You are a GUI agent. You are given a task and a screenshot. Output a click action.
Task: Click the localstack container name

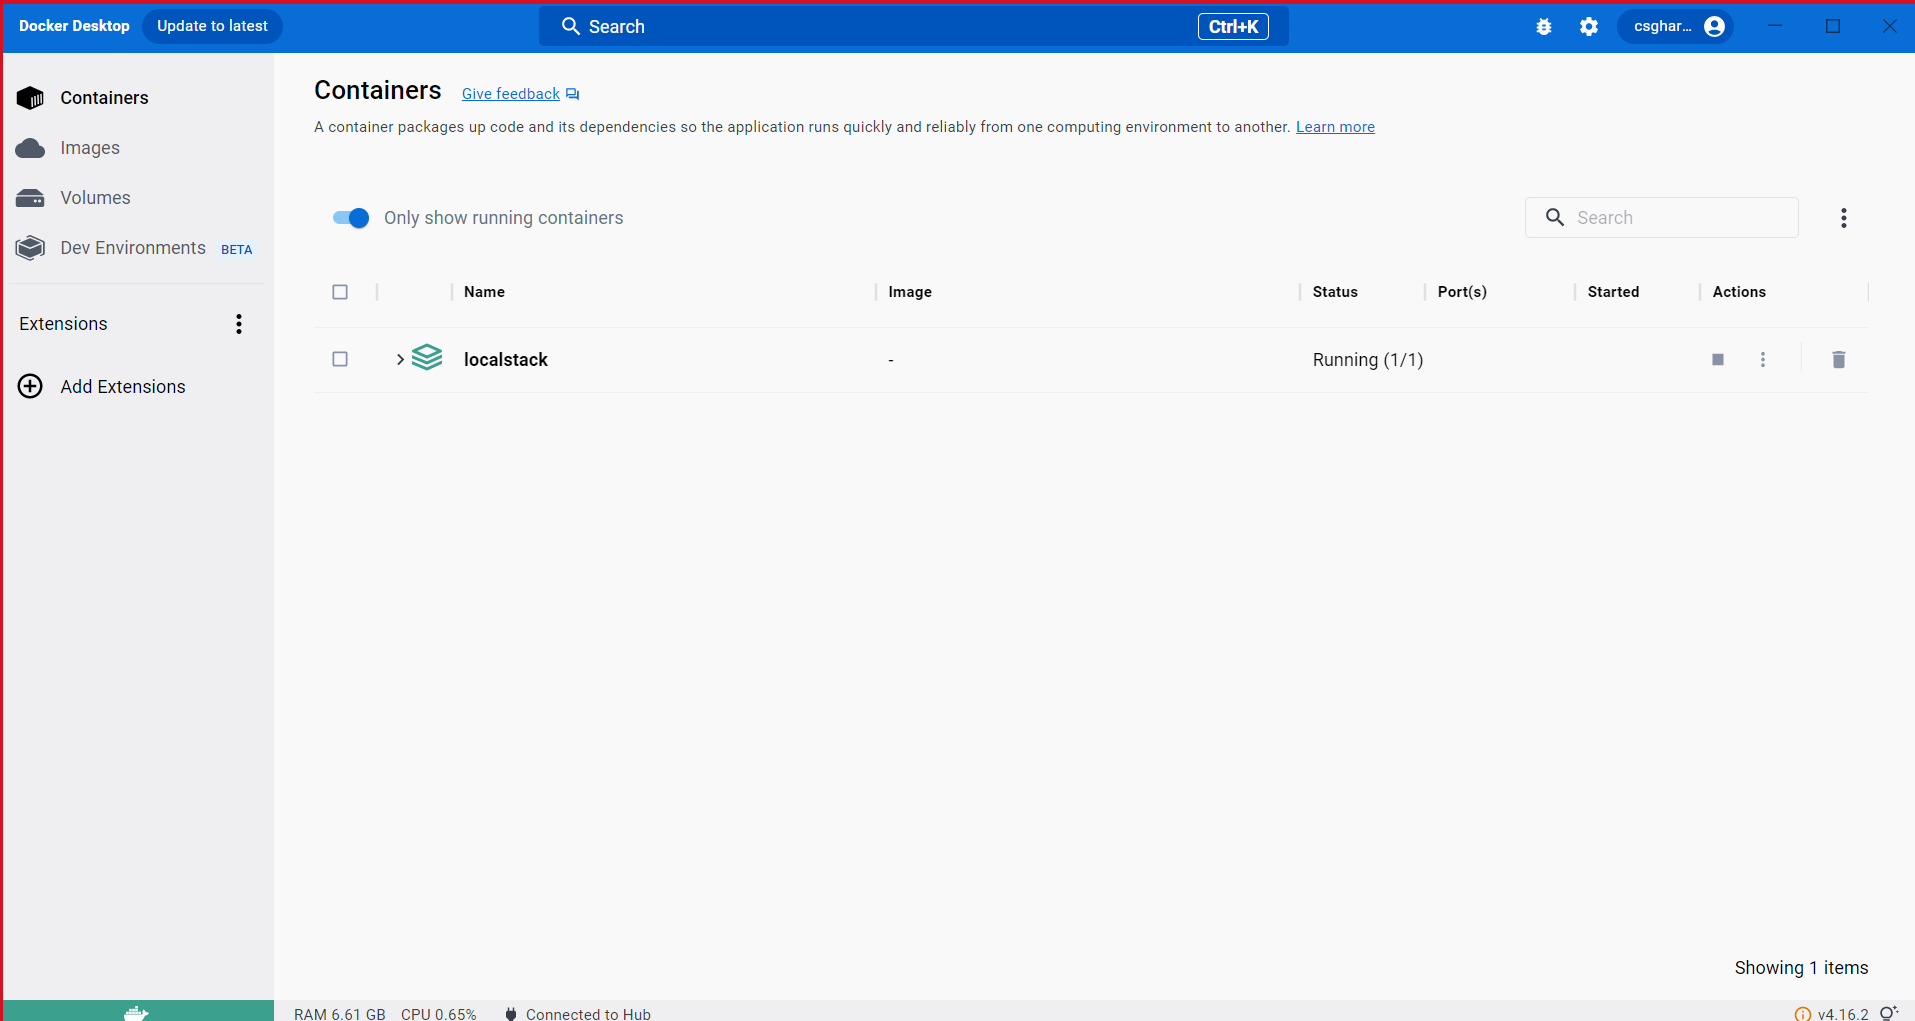pos(505,360)
